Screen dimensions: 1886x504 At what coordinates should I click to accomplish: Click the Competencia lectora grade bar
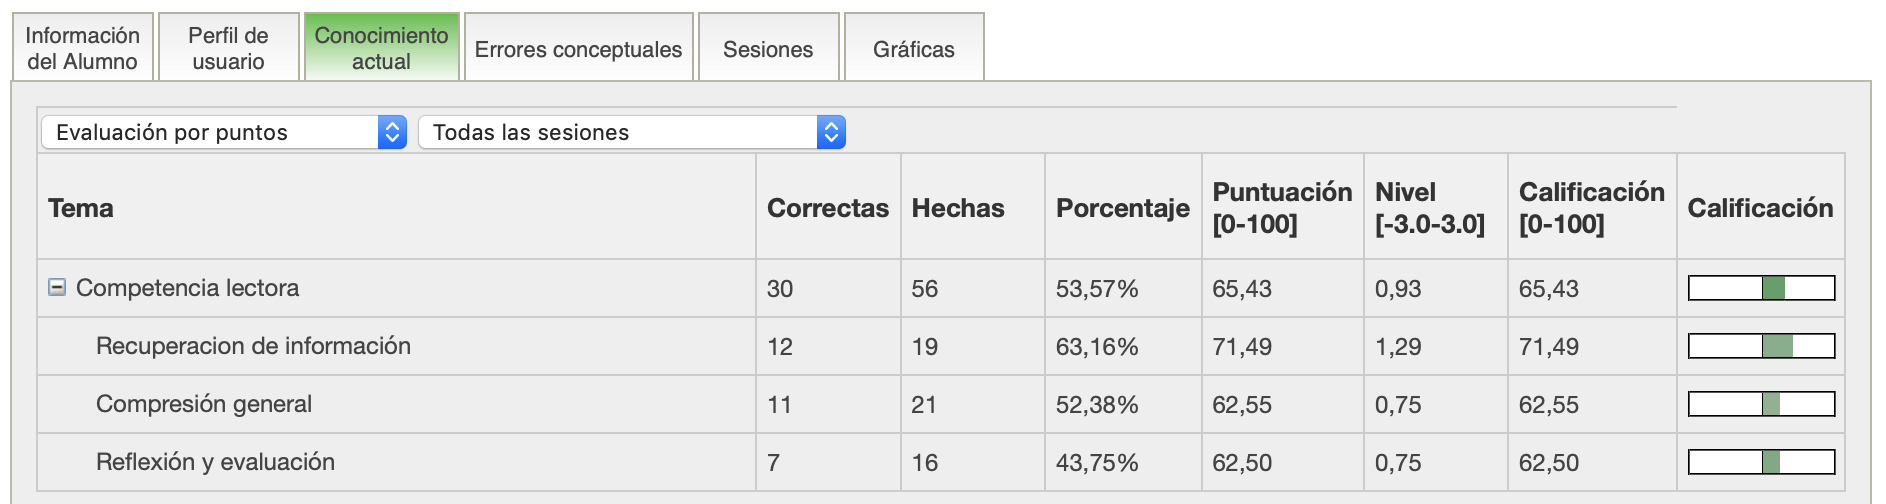tap(1761, 288)
